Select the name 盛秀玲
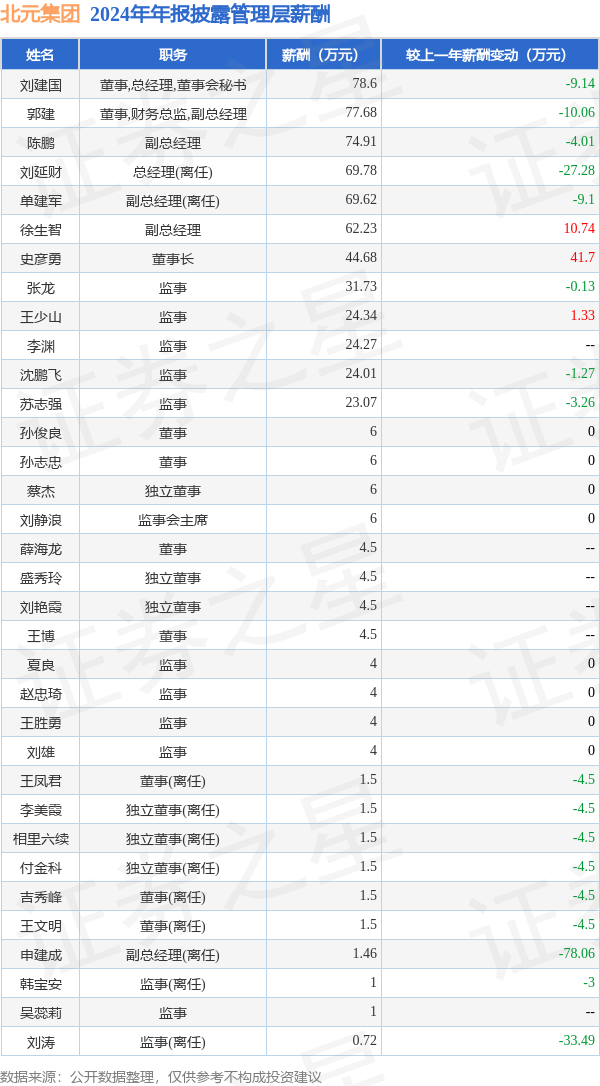600x1086 pixels. click(40, 578)
